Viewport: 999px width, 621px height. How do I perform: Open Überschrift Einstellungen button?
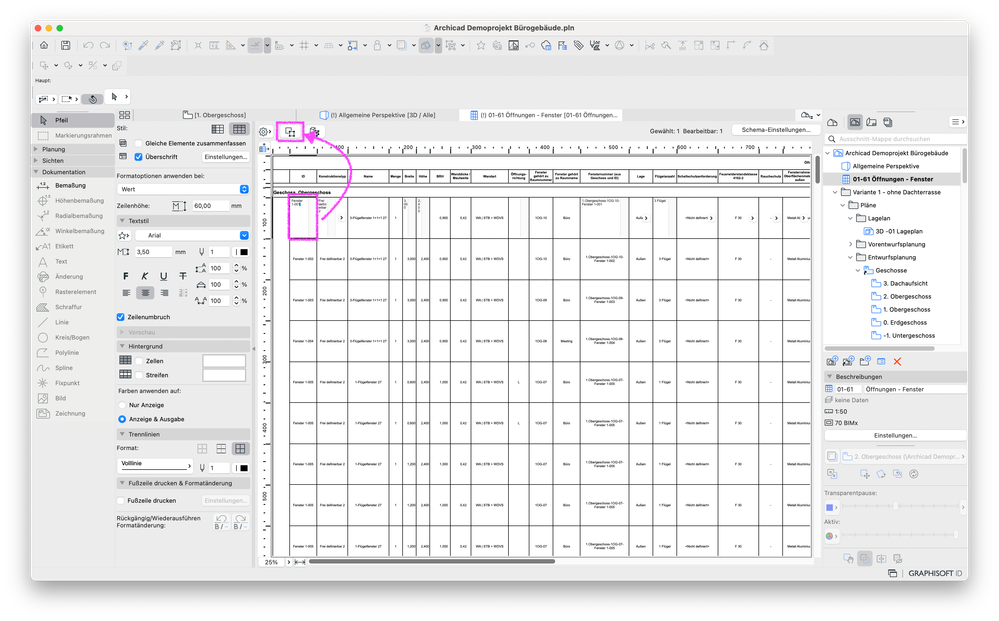coord(226,157)
